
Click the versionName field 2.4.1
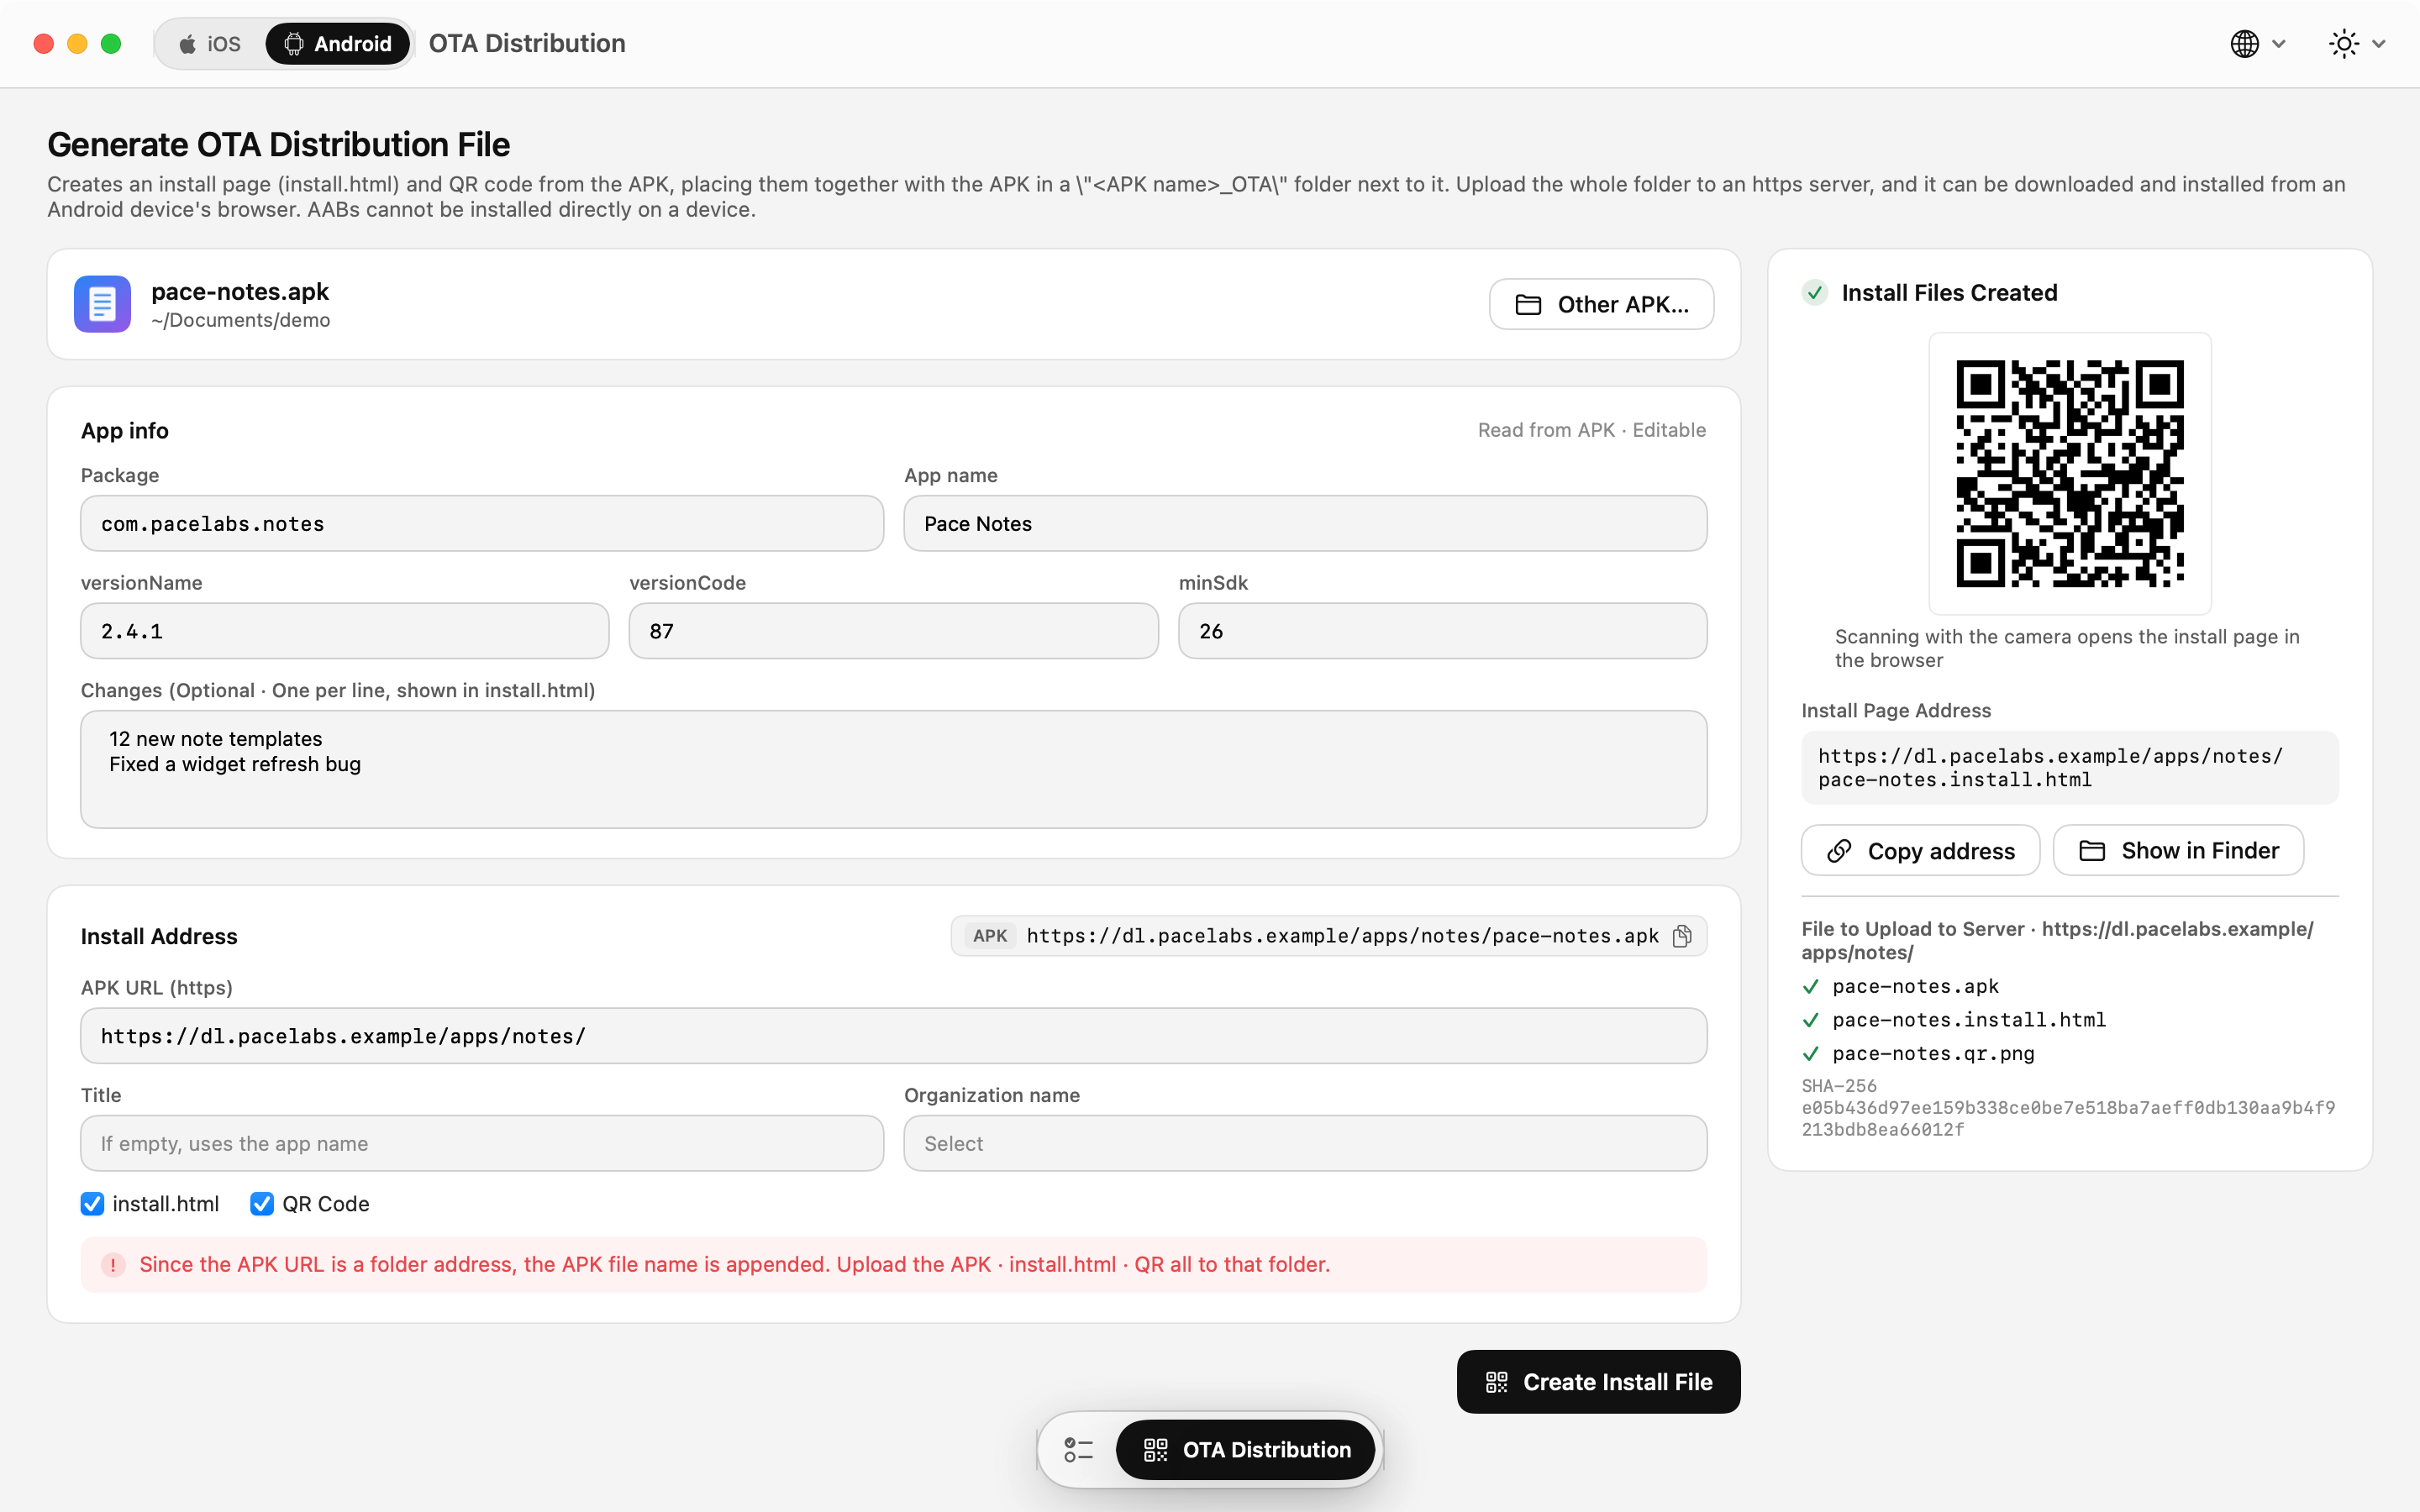(345, 631)
